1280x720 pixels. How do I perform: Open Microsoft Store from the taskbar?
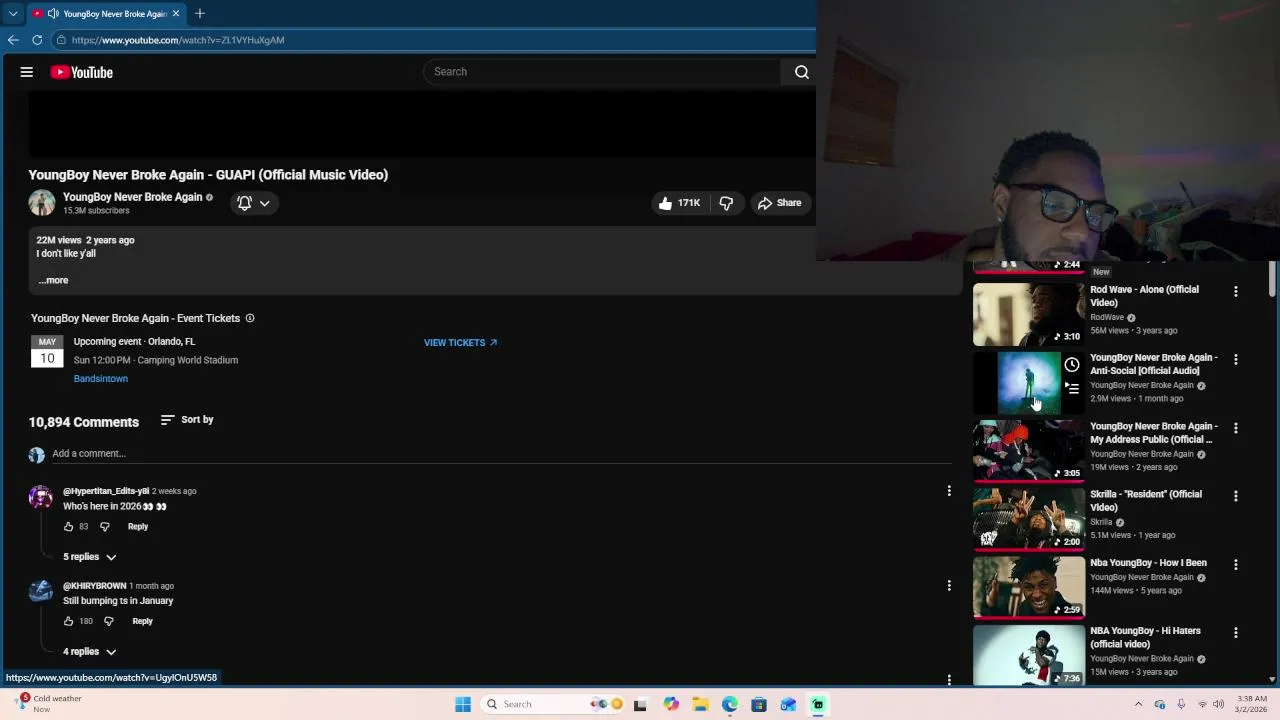pos(759,704)
